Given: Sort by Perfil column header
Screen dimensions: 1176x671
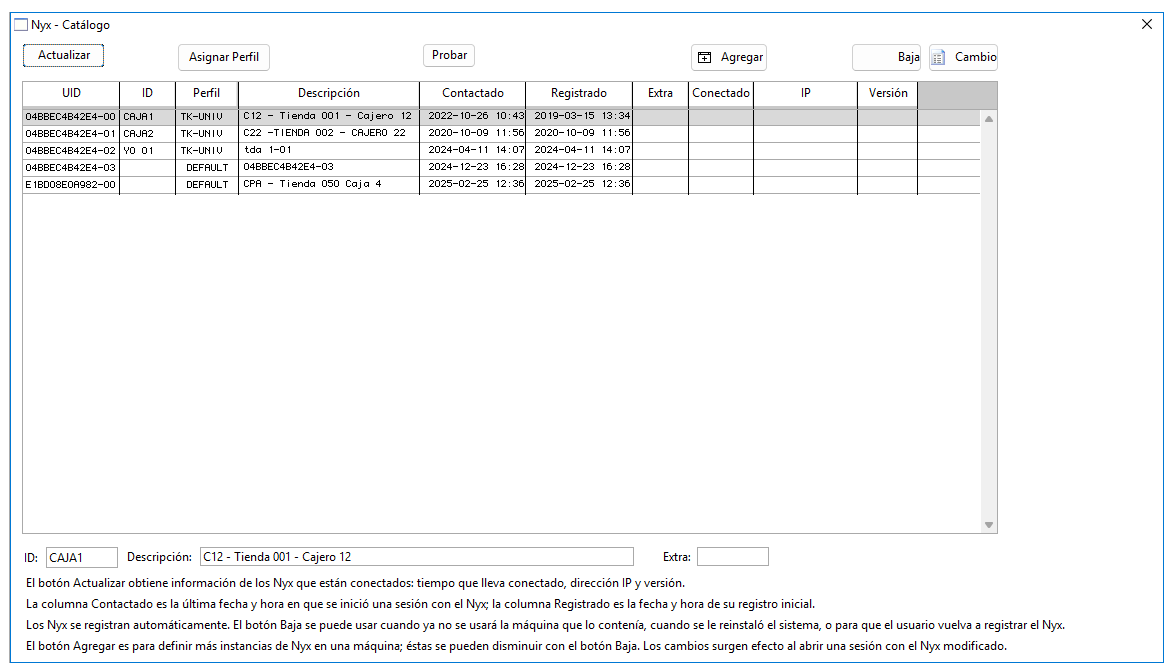Looking at the screenshot, I should [x=207, y=94].
